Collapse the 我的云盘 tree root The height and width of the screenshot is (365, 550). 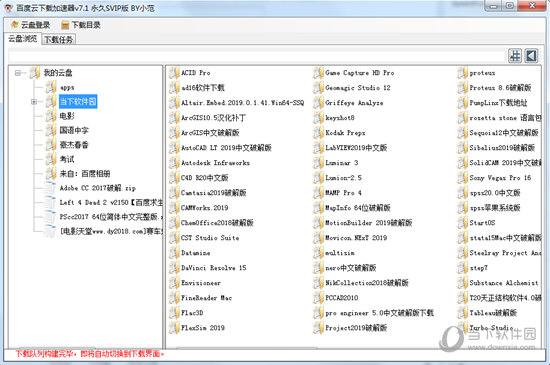18,73
